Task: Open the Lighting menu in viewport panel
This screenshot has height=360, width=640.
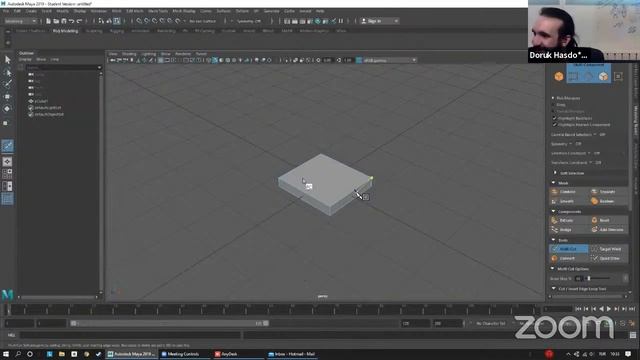Action: pyautogui.click(x=149, y=54)
